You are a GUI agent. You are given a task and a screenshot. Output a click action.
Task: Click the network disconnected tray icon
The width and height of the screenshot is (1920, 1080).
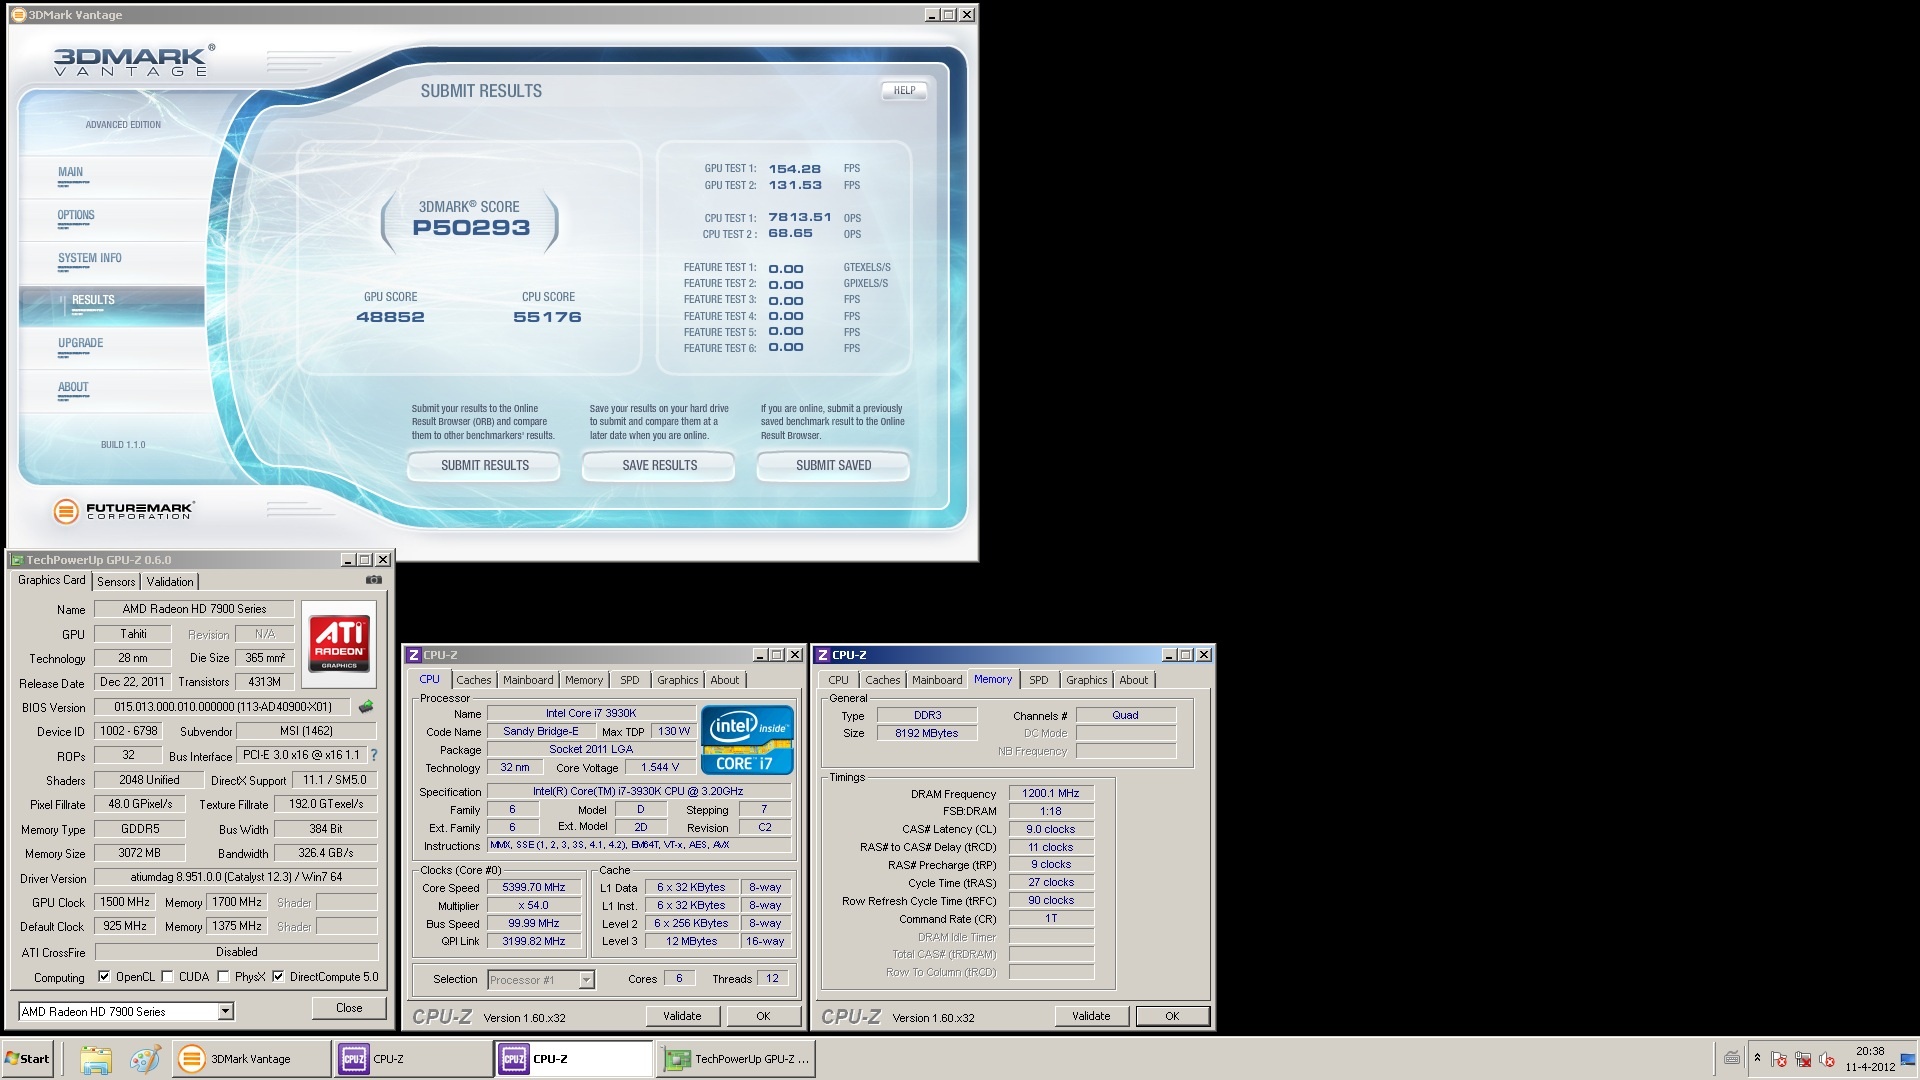pyautogui.click(x=1803, y=1059)
